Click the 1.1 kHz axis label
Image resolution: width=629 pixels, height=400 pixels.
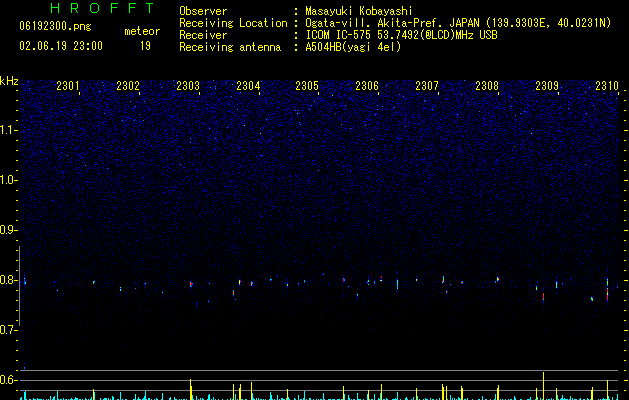[9, 130]
